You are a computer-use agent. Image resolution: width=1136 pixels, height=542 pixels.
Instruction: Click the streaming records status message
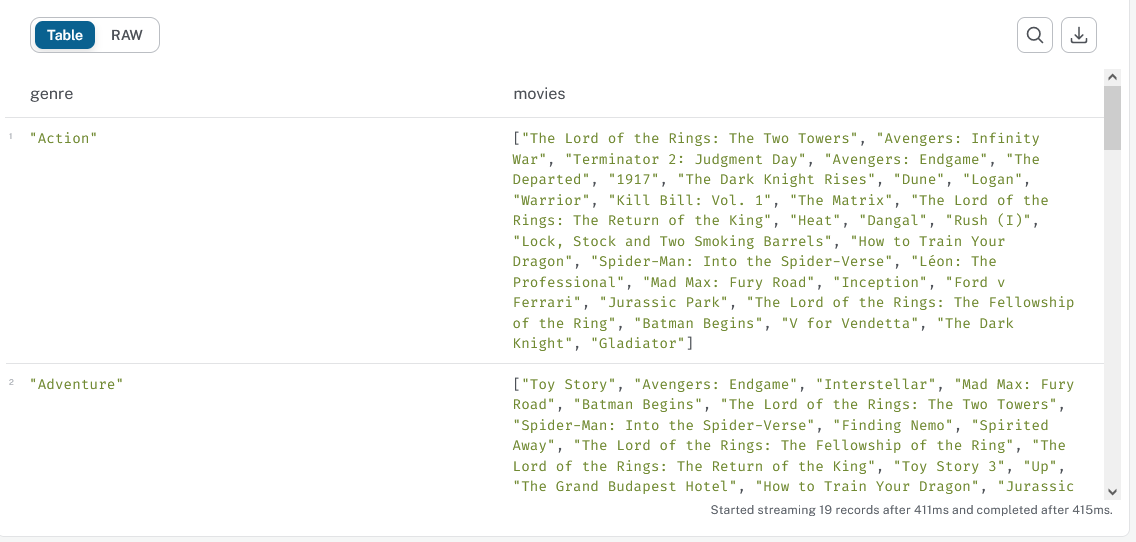[911, 510]
